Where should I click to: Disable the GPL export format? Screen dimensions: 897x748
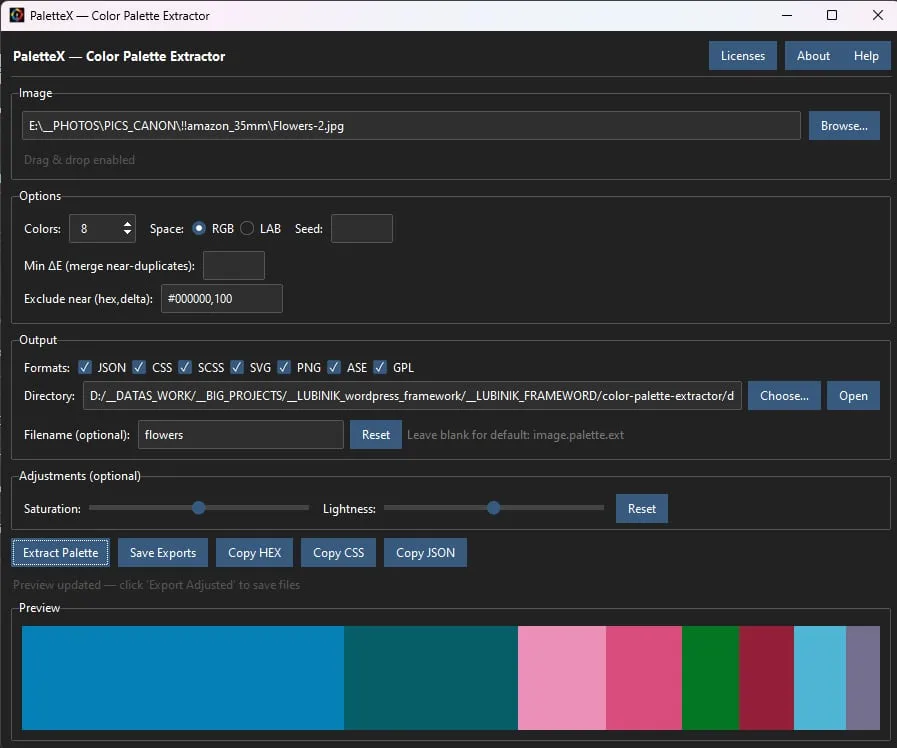[x=380, y=367]
